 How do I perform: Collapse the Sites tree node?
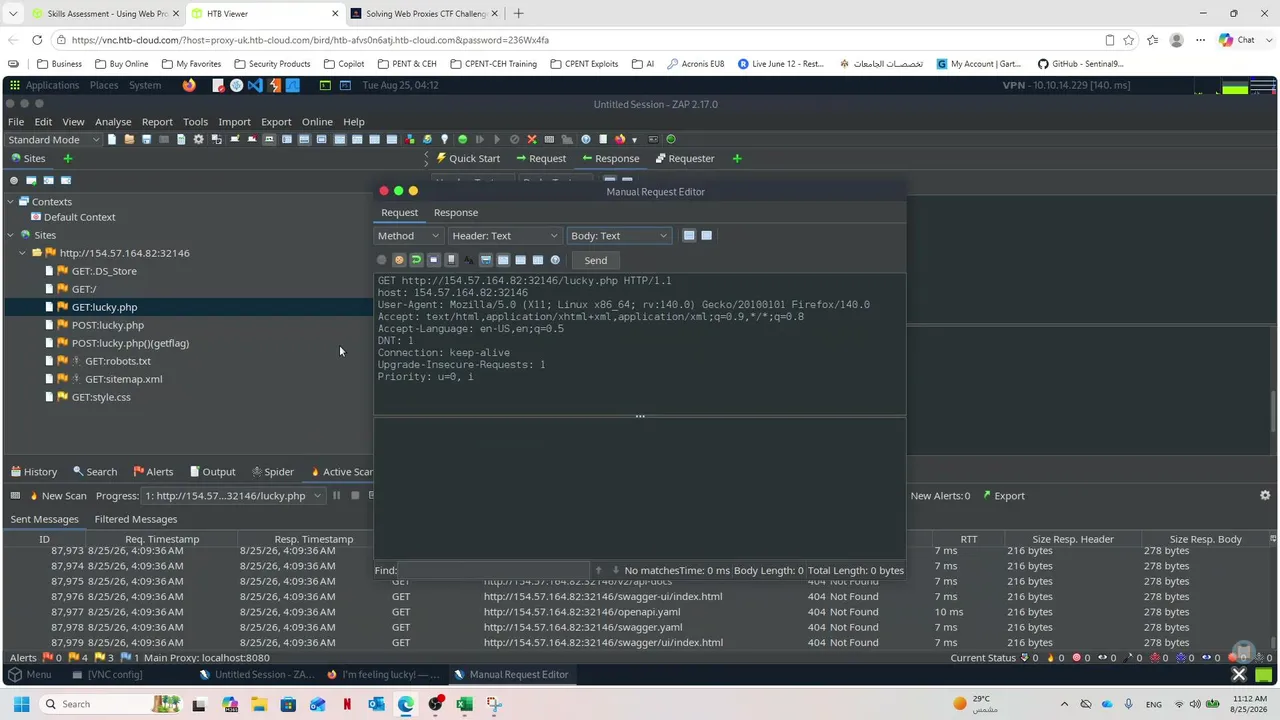pyautogui.click(x=11, y=235)
